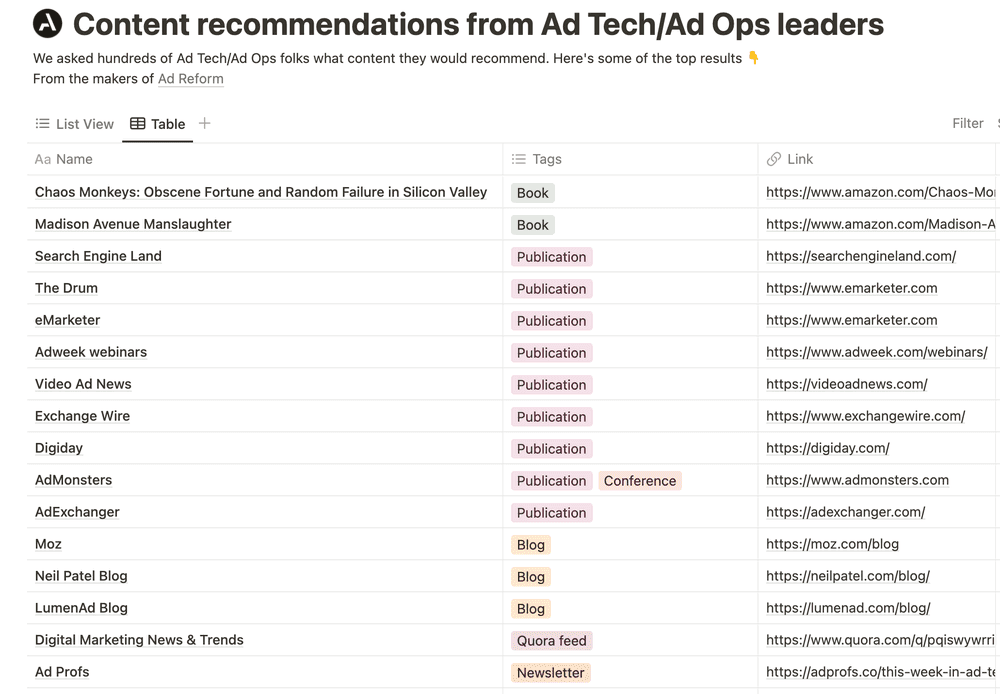
Task: Click the Filter option
Action: [967, 123]
